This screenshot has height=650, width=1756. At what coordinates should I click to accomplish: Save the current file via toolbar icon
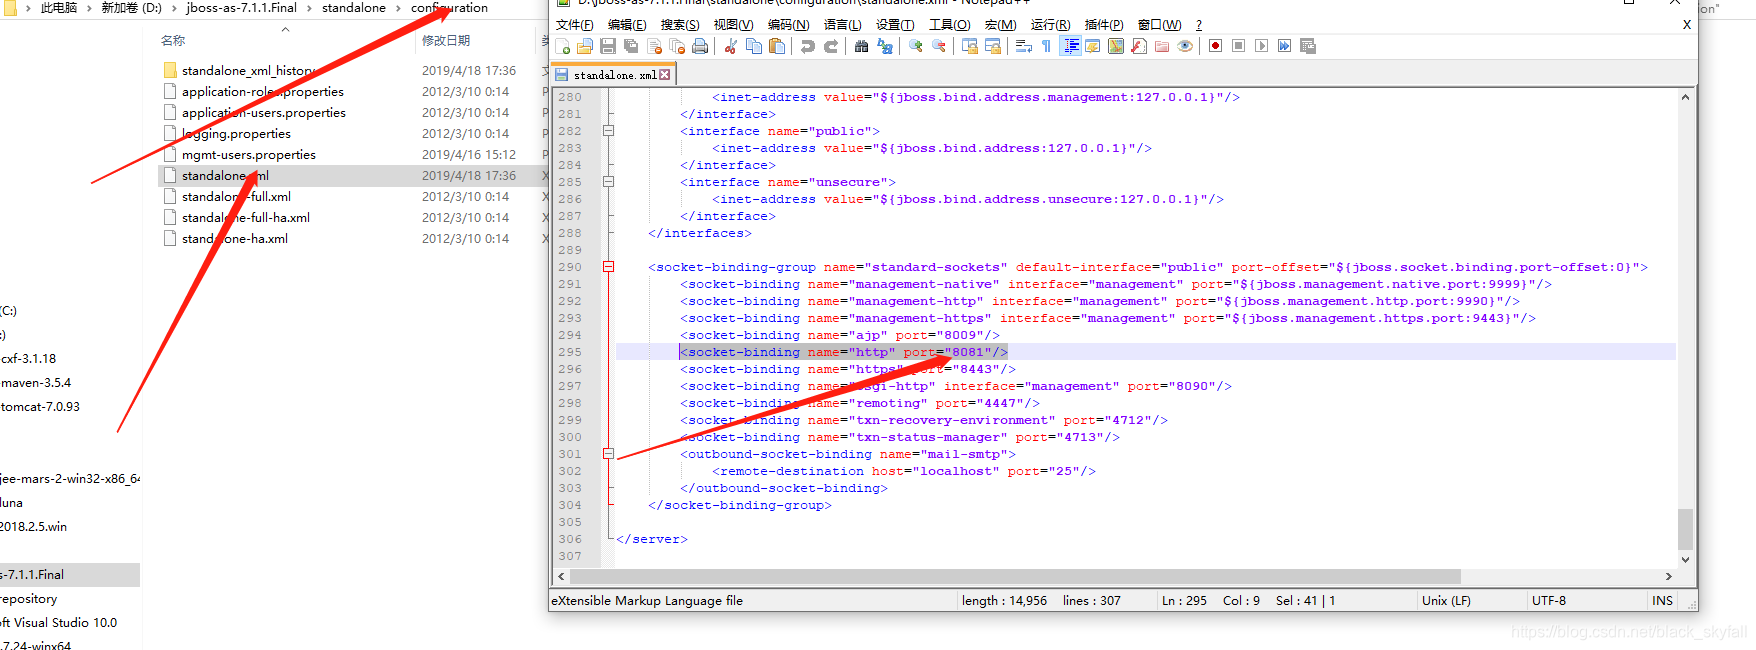tap(608, 46)
